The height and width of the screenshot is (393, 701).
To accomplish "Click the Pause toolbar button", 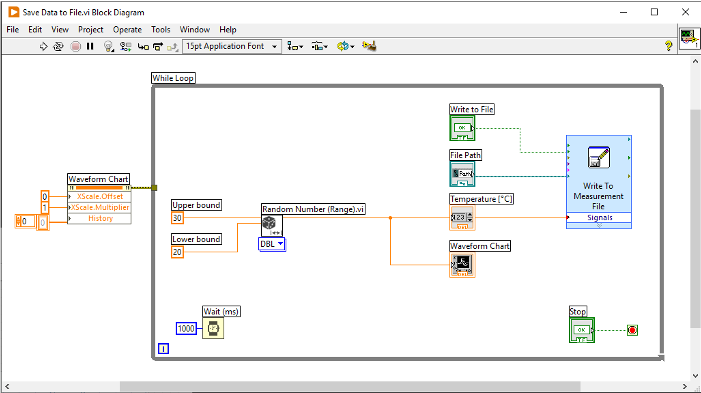I will tap(90, 46).
